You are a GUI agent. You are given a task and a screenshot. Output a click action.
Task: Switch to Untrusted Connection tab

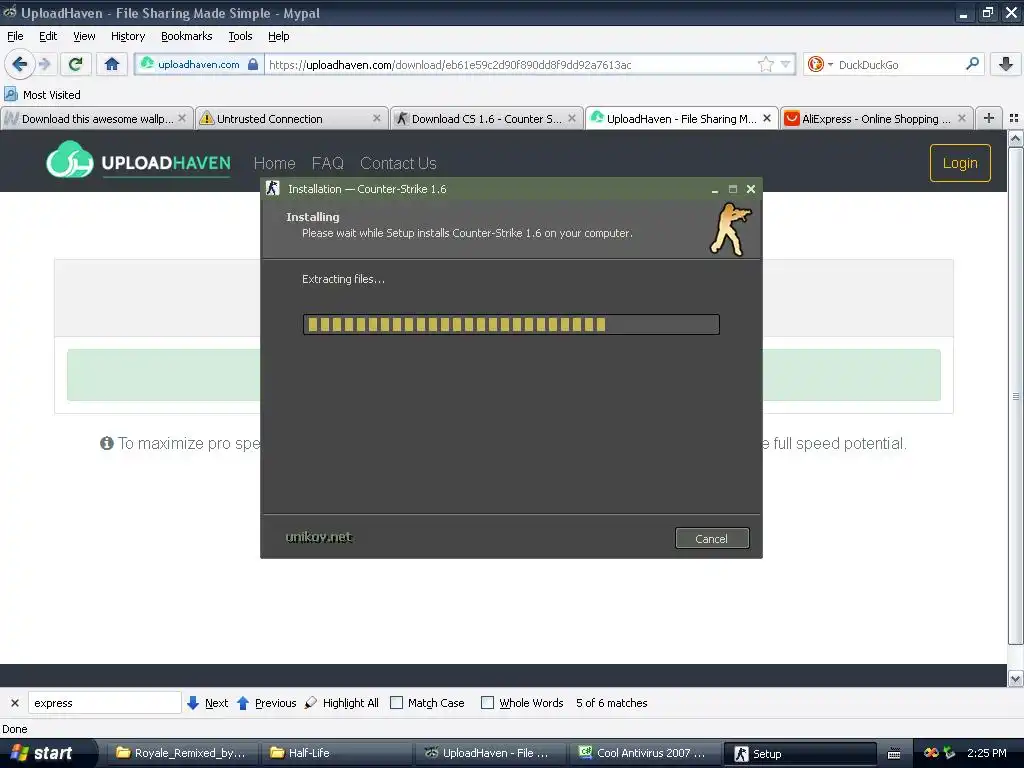coord(291,118)
